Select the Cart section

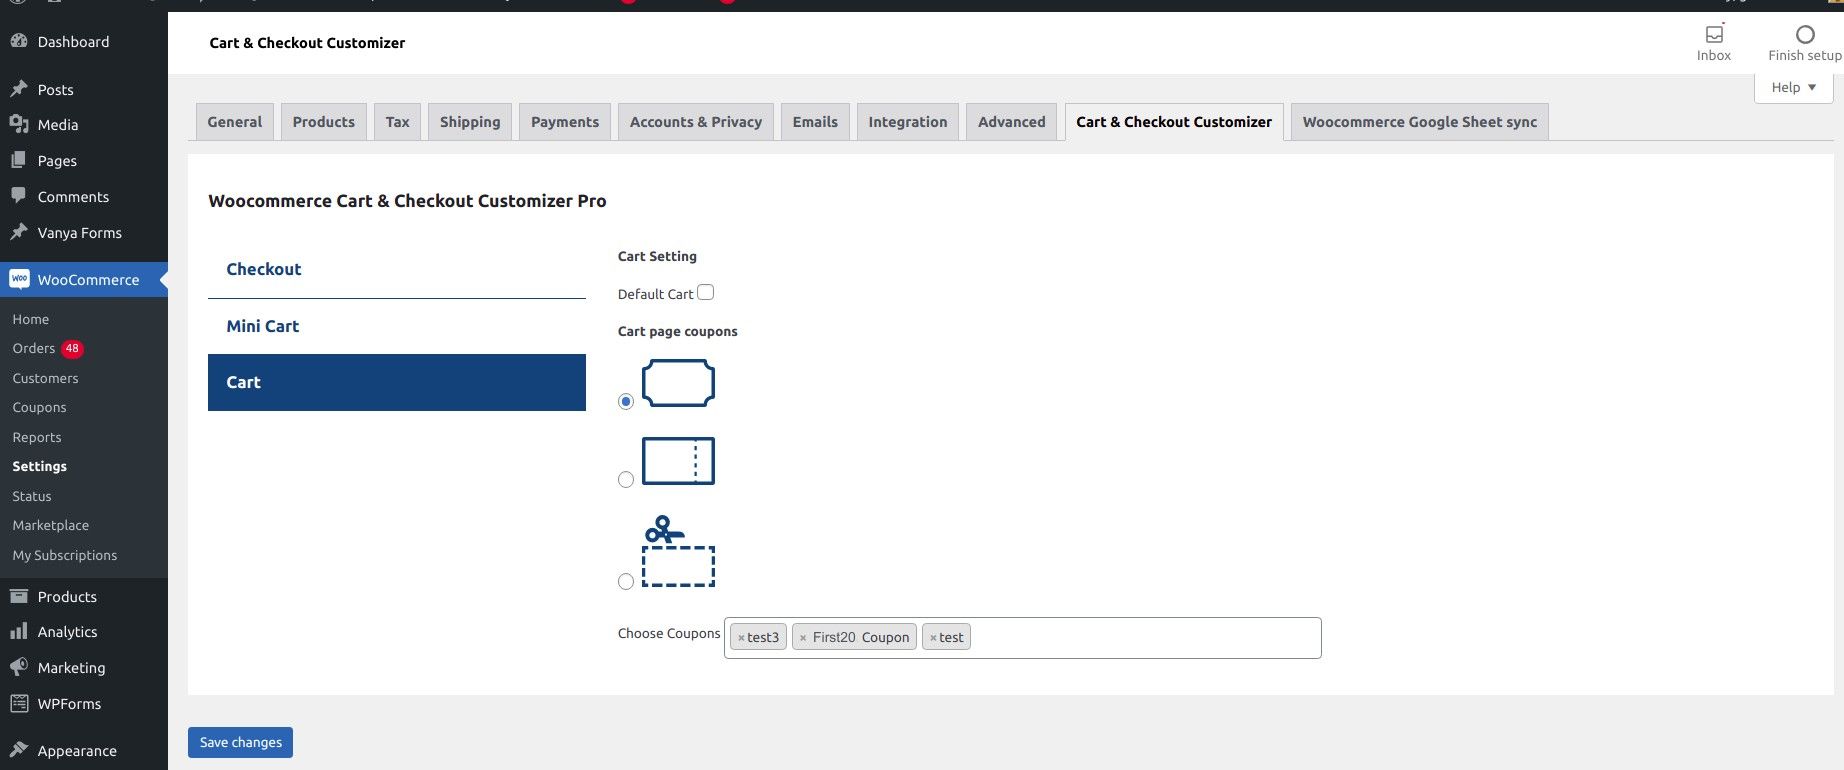pyautogui.click(x=397, y=382)
